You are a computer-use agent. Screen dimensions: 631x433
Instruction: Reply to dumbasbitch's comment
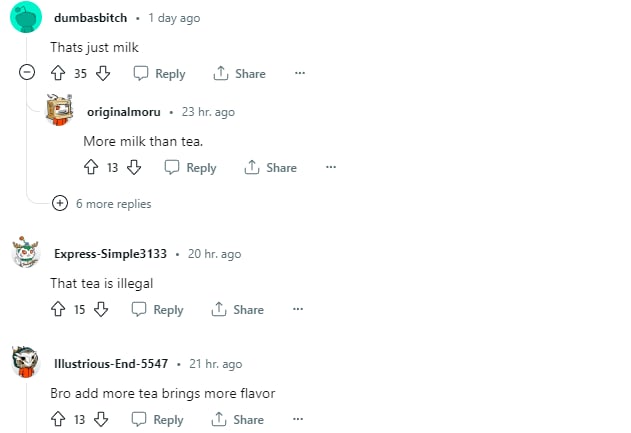tap(159, 73)
